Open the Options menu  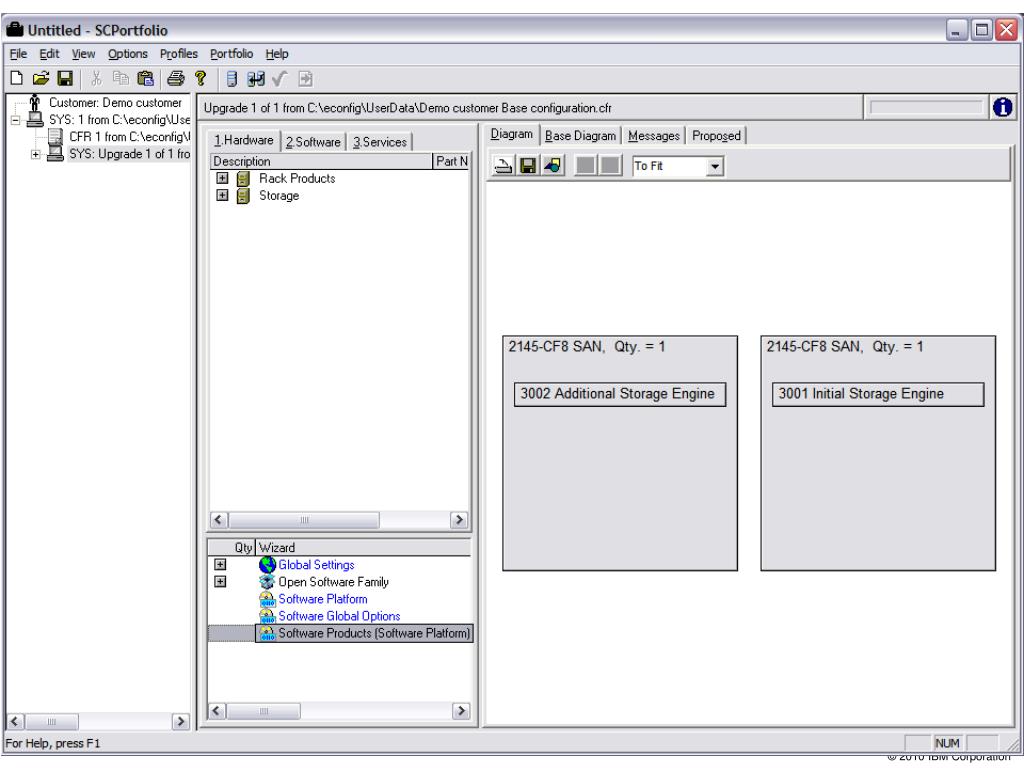[127, 54]
